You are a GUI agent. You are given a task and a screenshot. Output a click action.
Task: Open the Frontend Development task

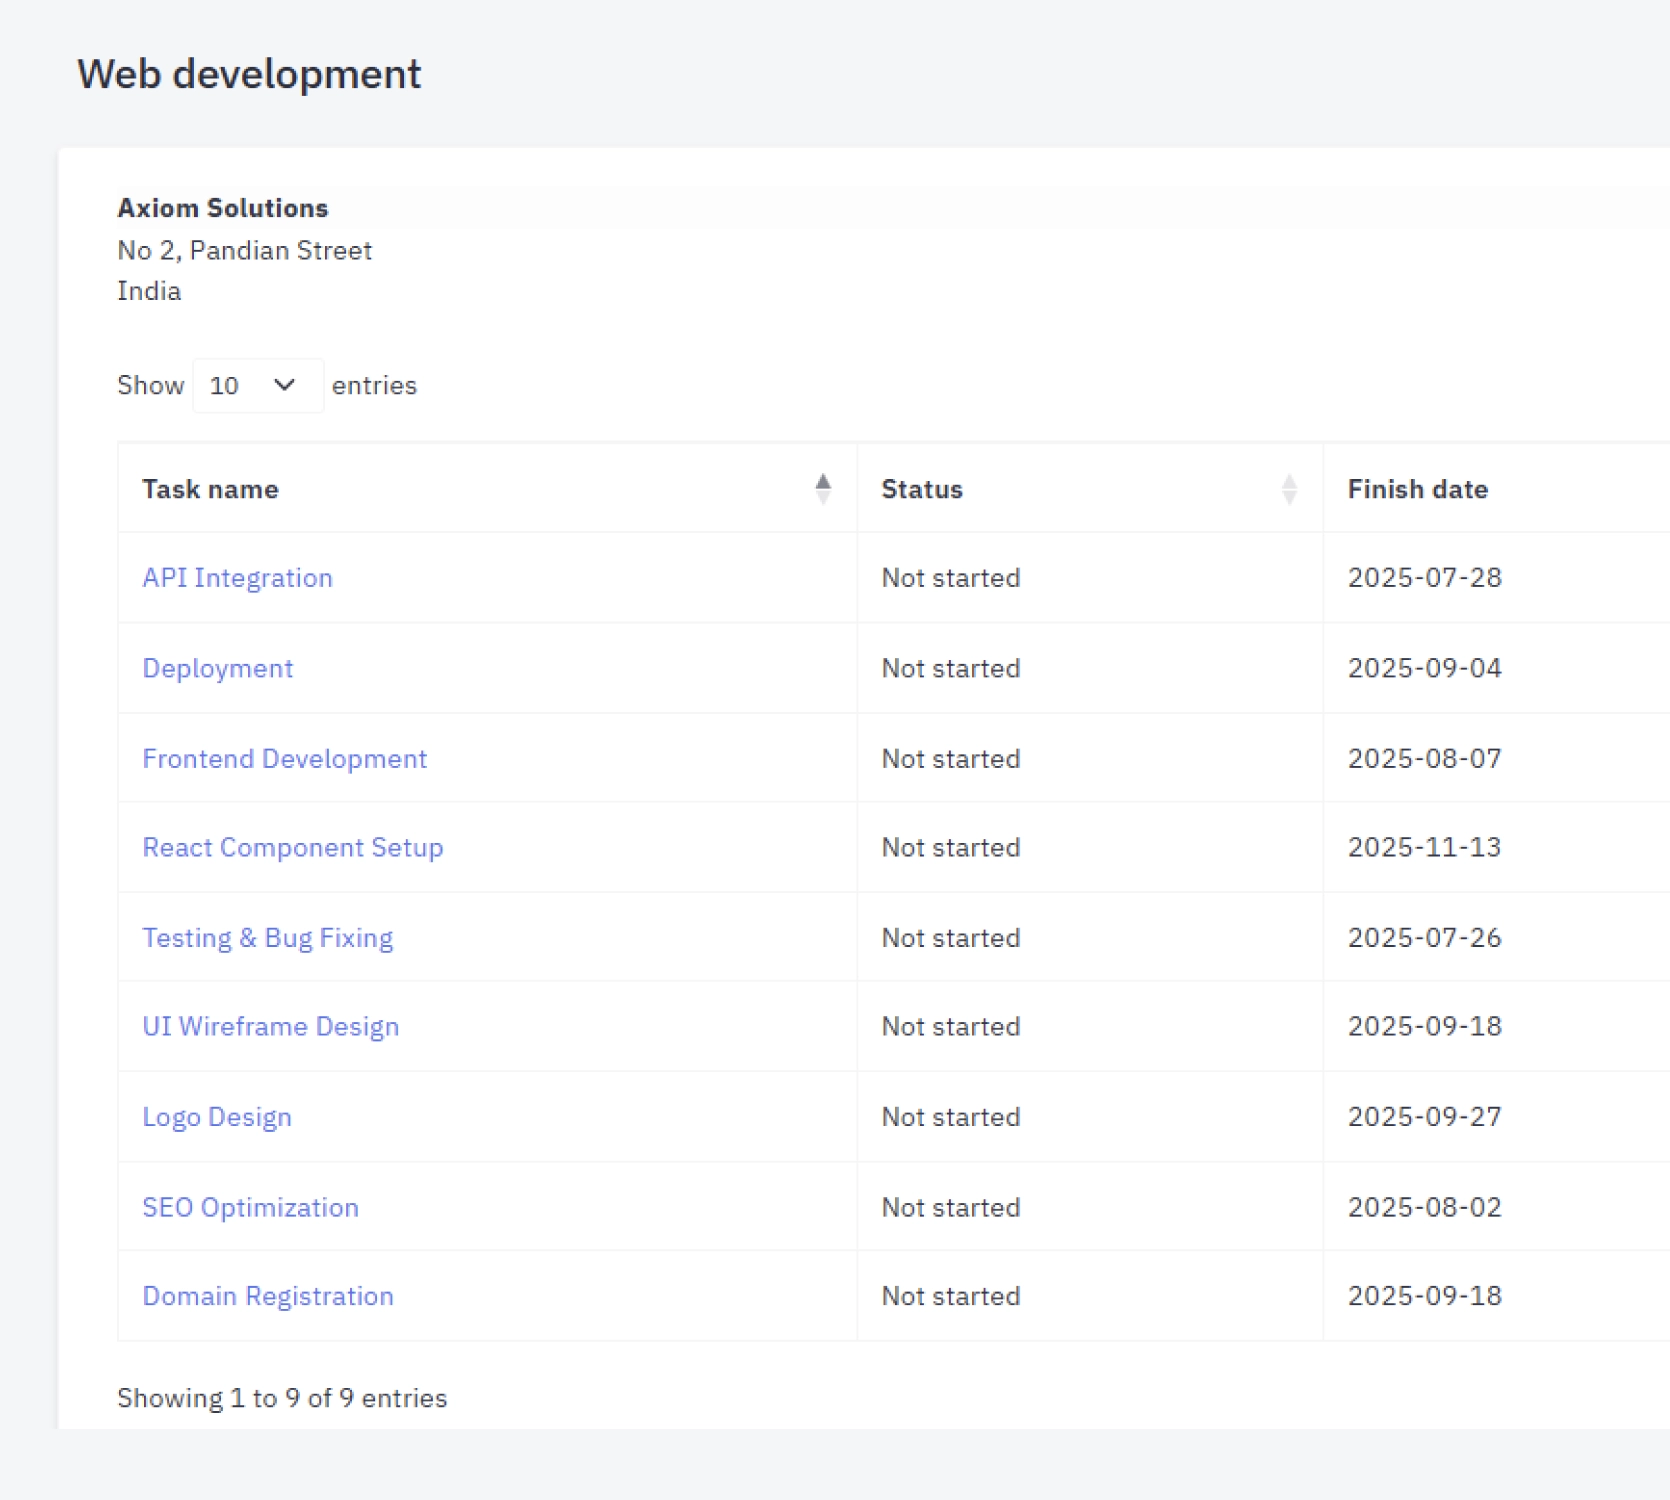(284, 759)
